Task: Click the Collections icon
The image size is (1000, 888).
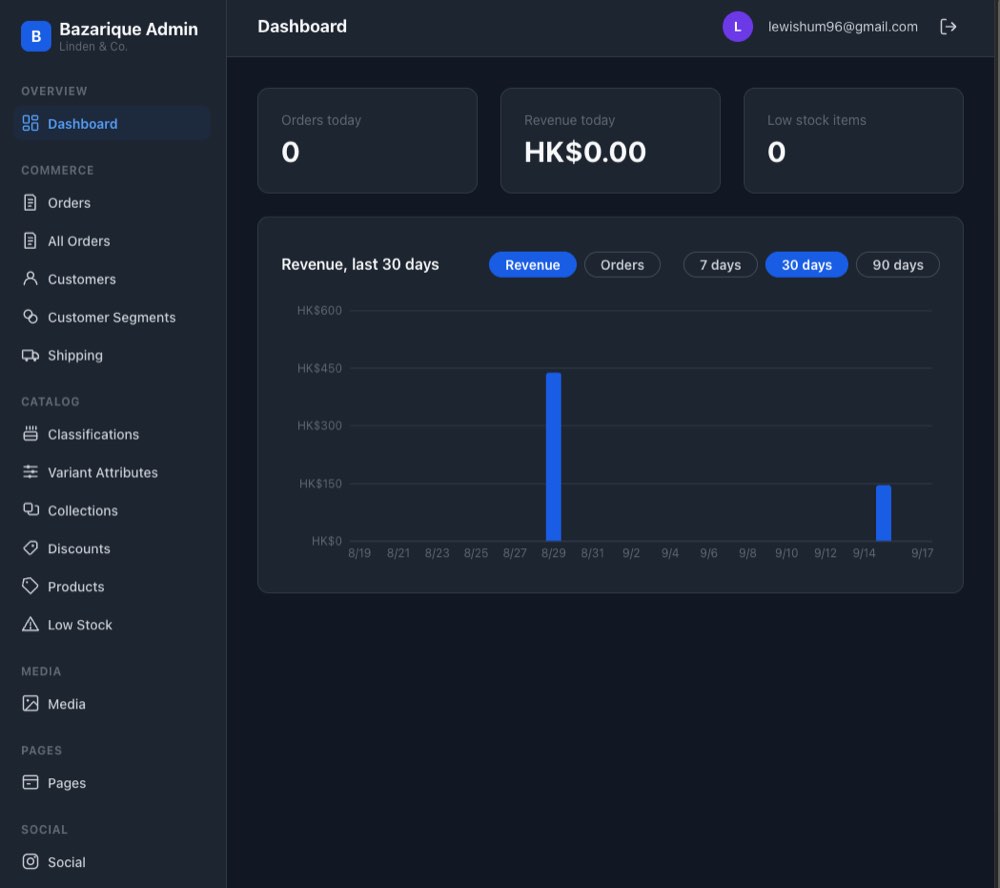Action: (x=30, y=510)
